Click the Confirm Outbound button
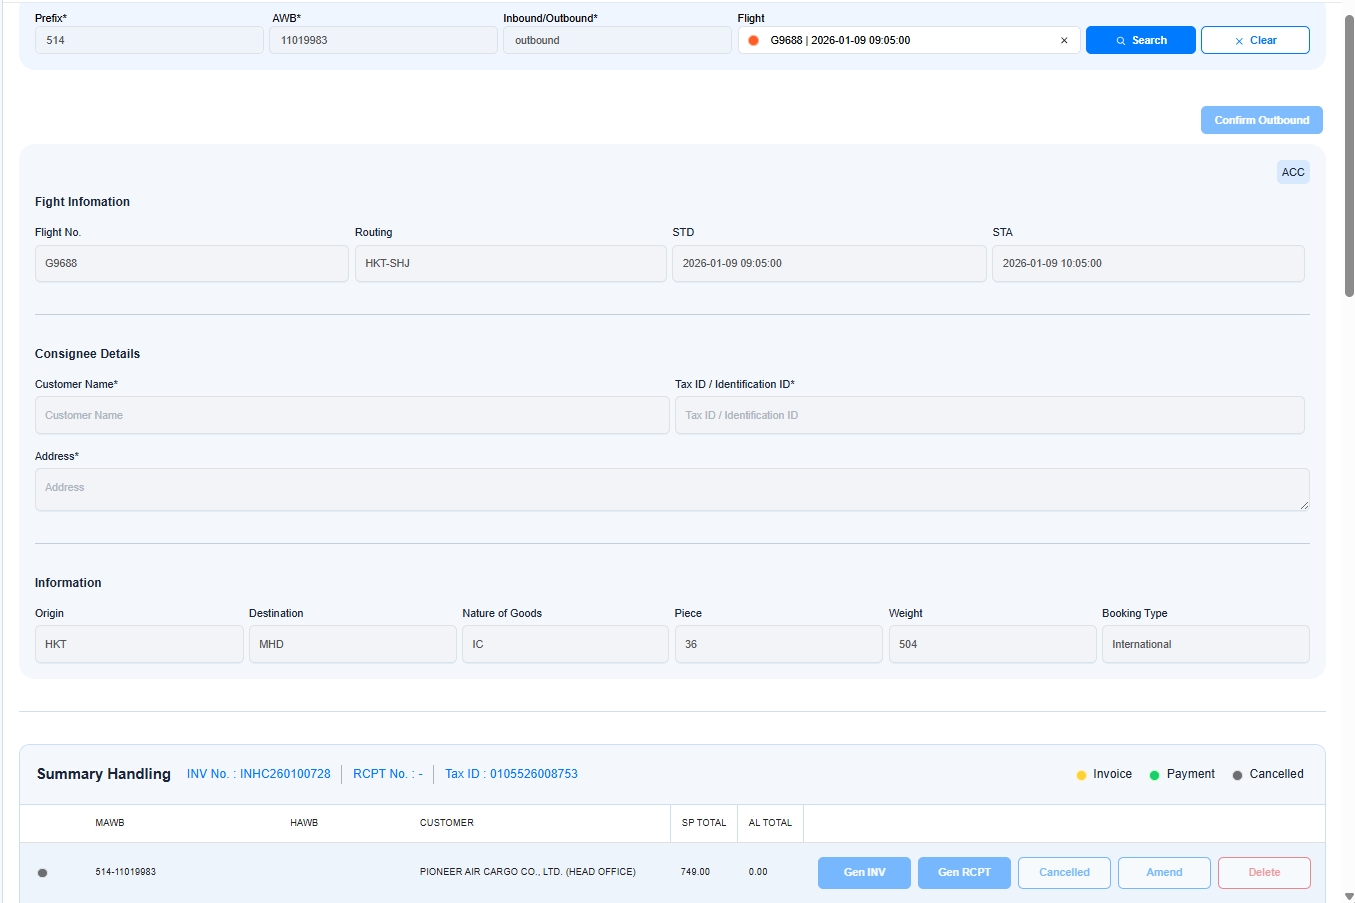 [x=1261, y=120]
